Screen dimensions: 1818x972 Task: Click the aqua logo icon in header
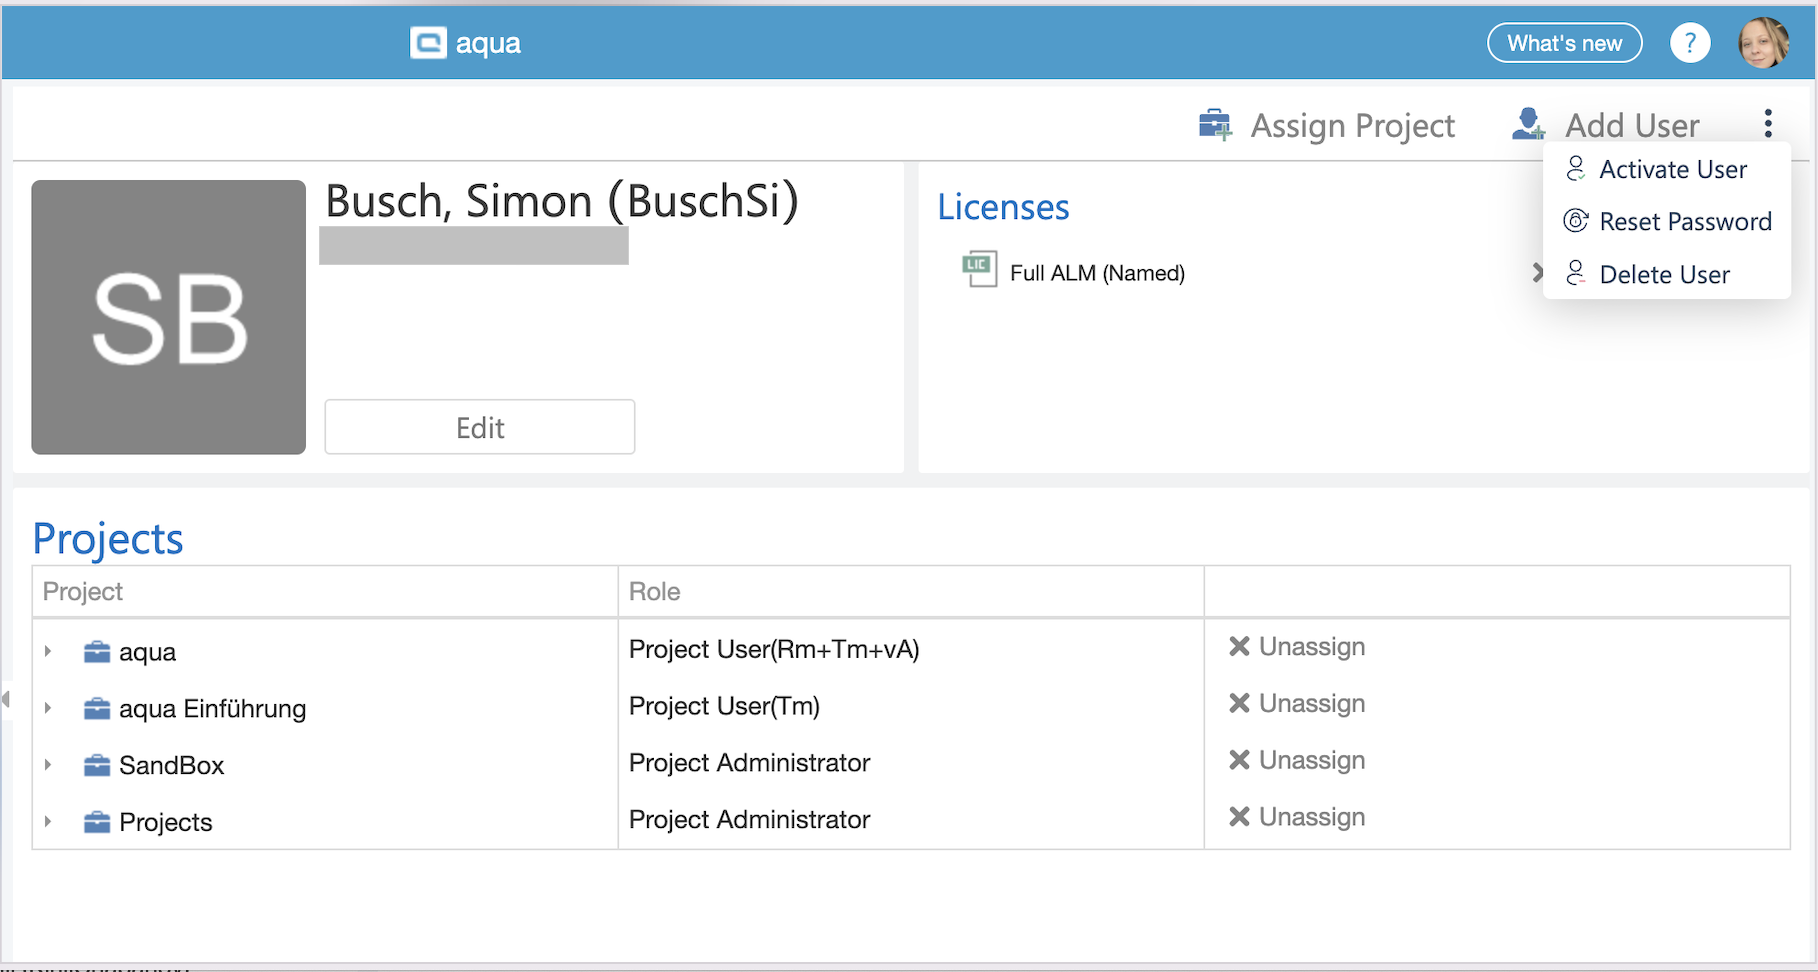click(428, 43)
